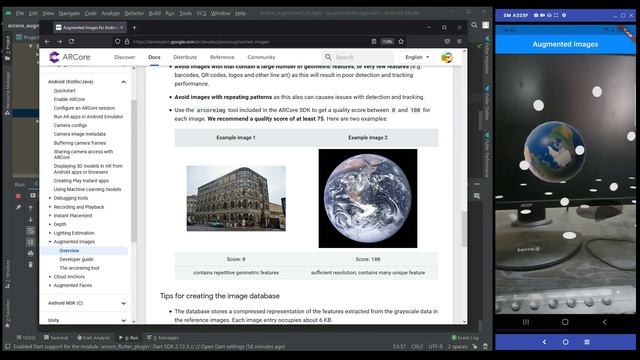
Task: Open Android Studio Build menu
Action: tap(155, 13)
